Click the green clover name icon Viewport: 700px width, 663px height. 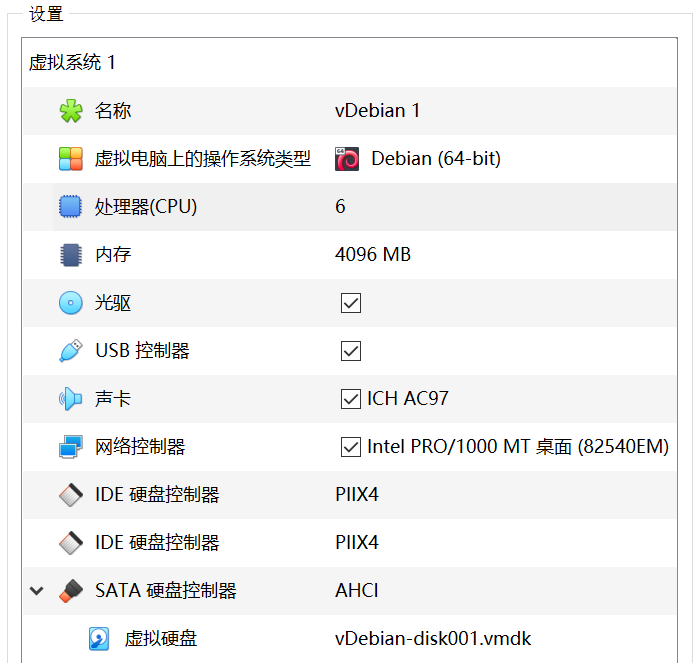[x=70, y=111]
